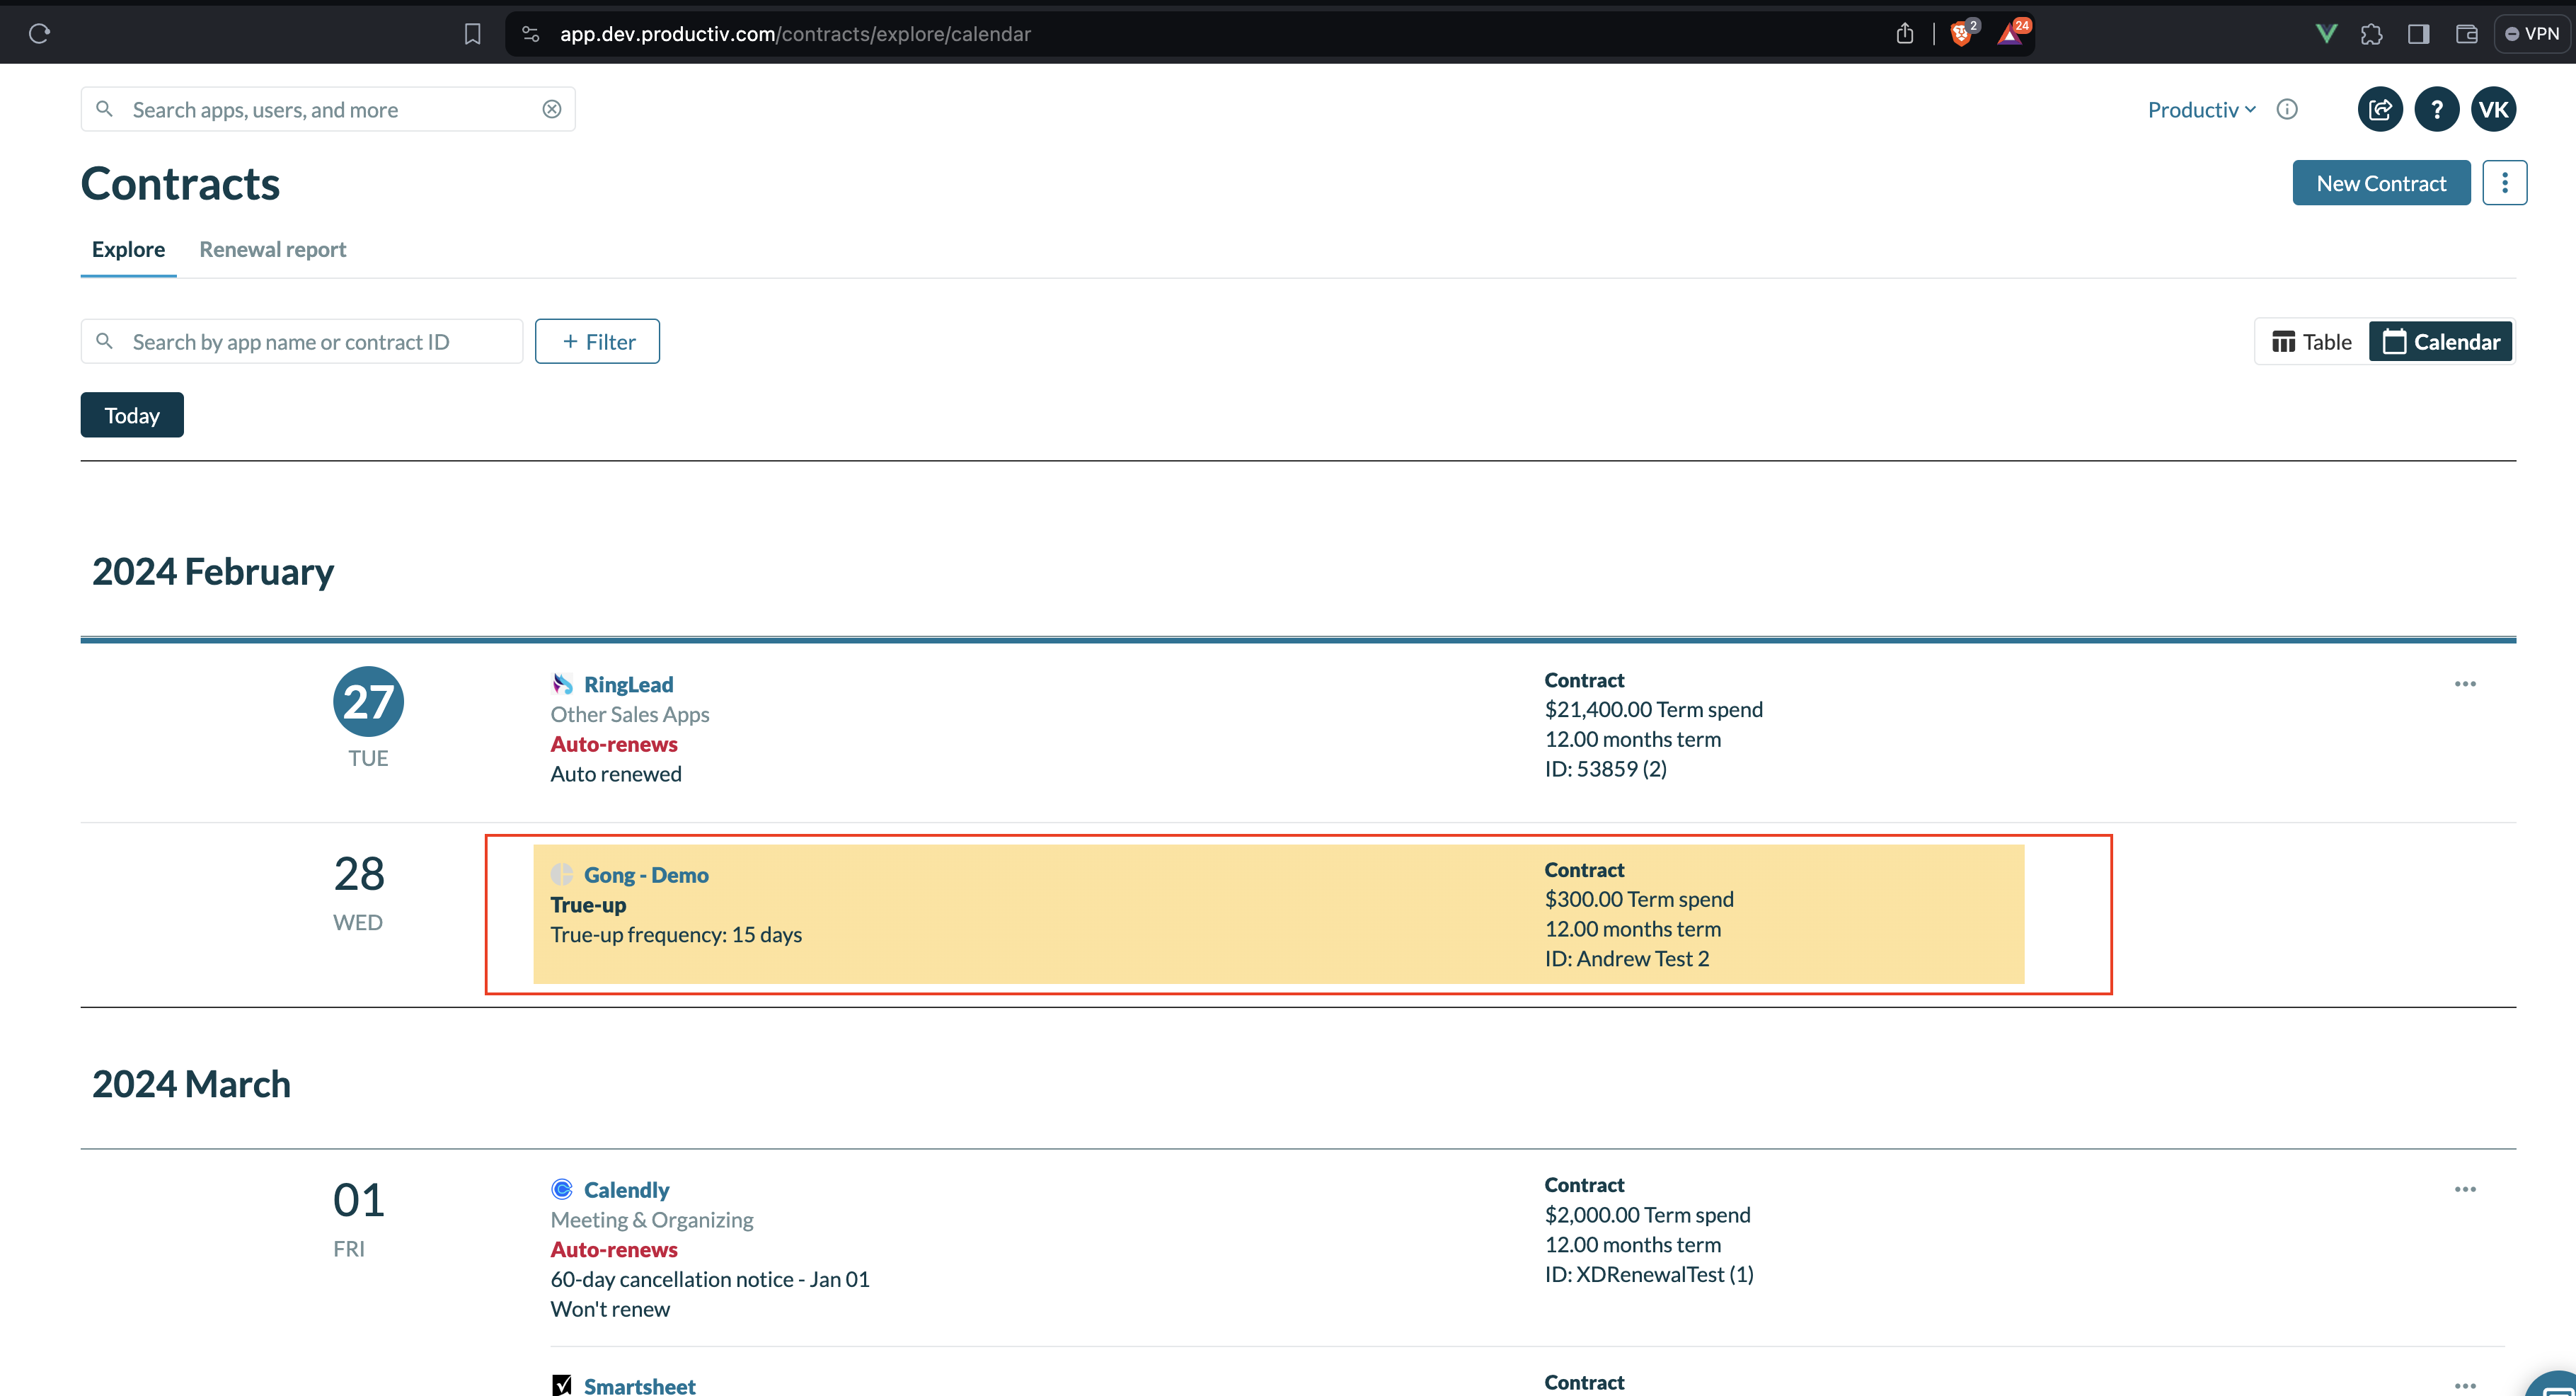Screen dimensions: 2576x1396
Task: Click the info icon beside Productiv
Action: (2287, 109)
